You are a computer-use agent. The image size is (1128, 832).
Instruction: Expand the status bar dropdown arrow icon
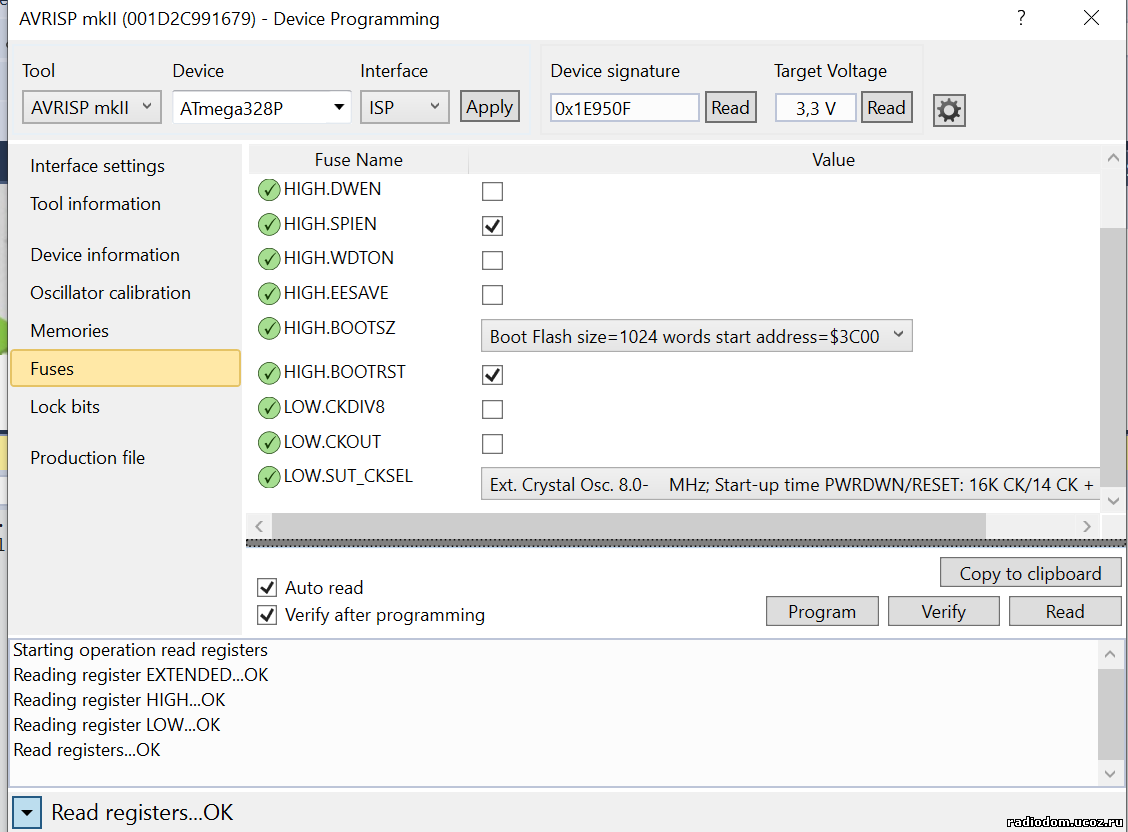coord(27,813)
